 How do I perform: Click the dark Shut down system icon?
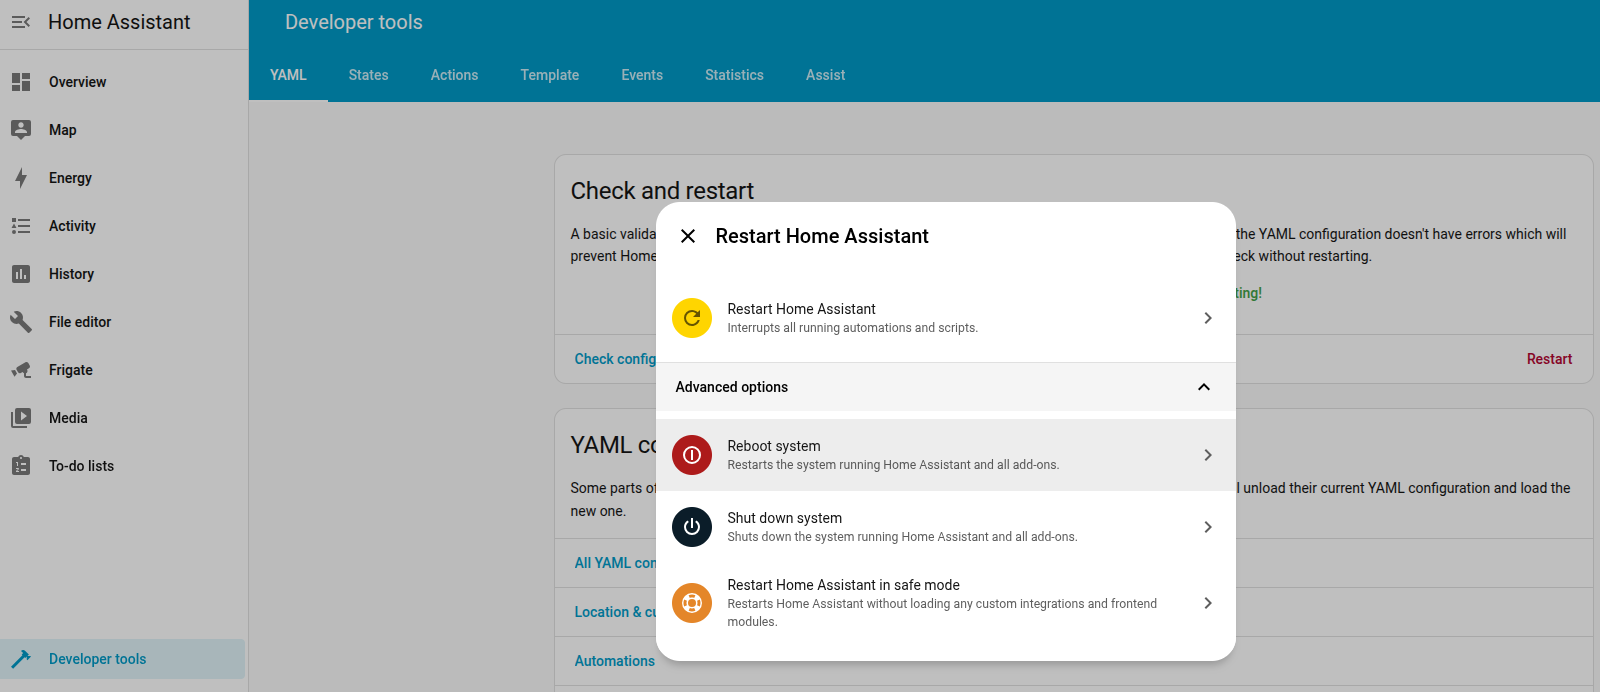click(691, 527)
